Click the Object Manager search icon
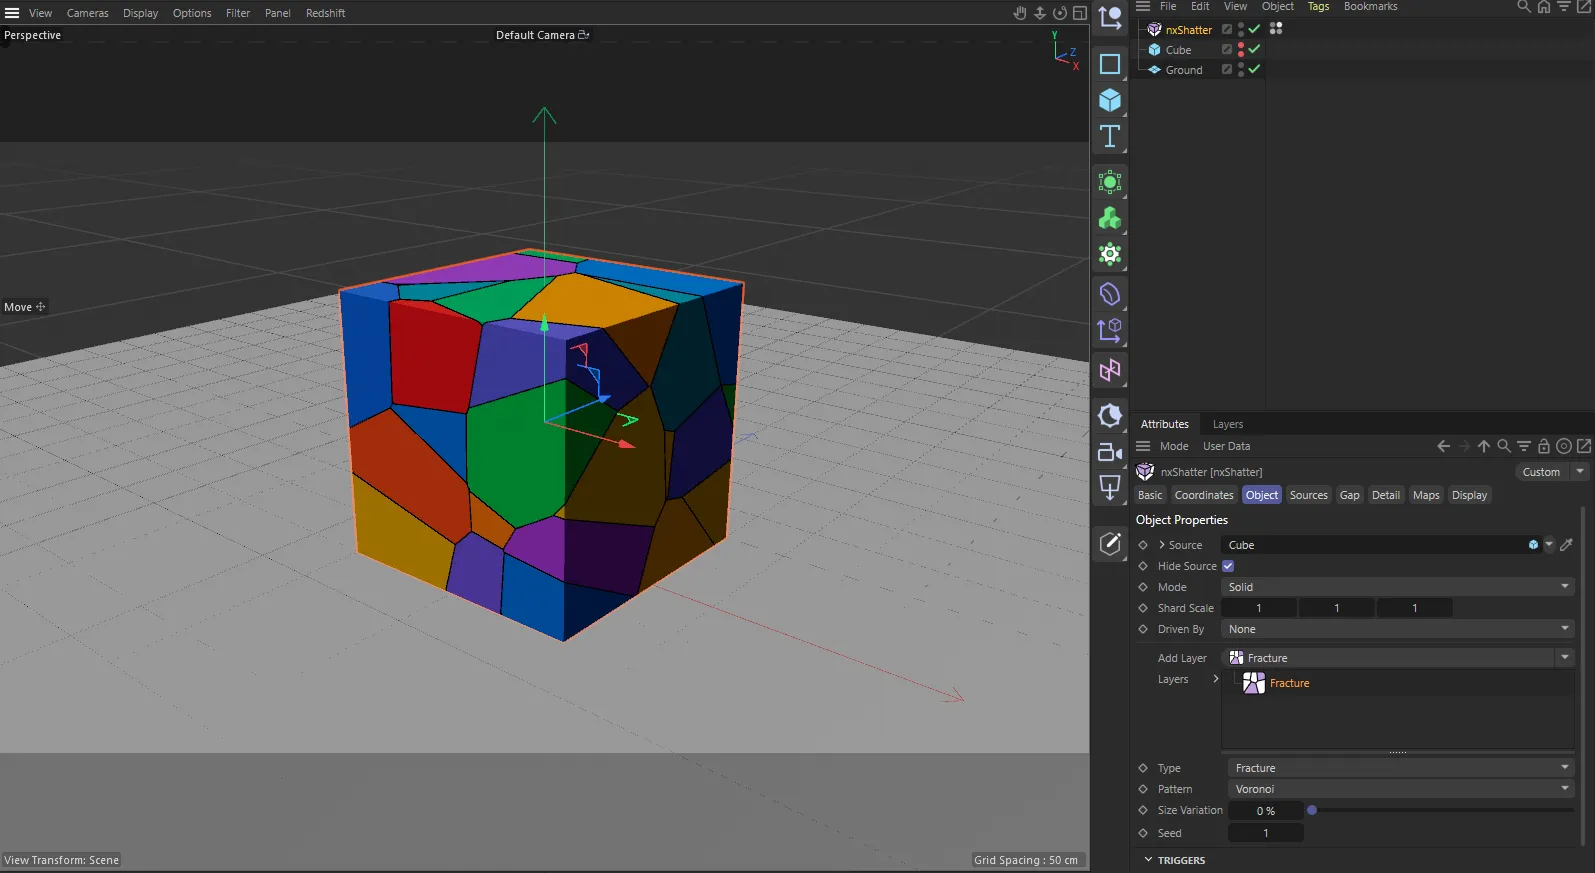Image resolution: width=1595 pixels, height=873 pixels. tap(1524, 6)
